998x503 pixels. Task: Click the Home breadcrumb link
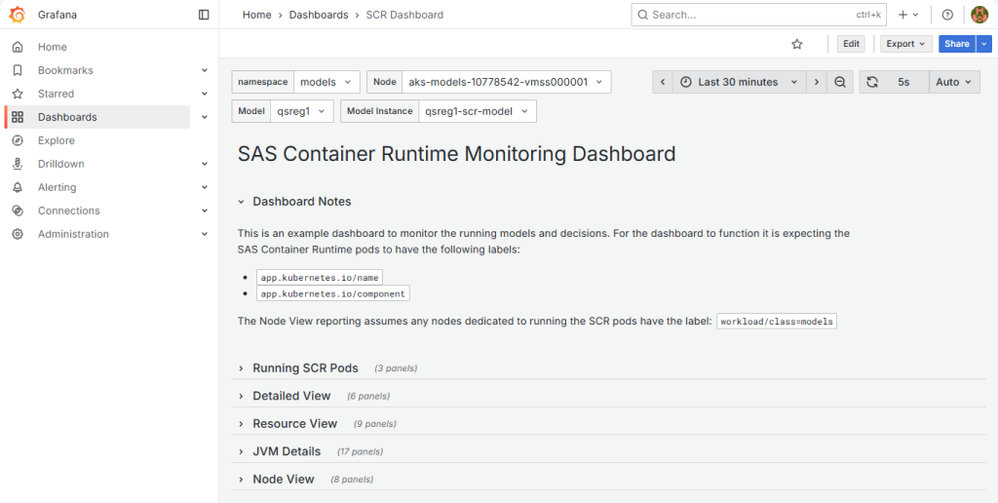point(257,15)
